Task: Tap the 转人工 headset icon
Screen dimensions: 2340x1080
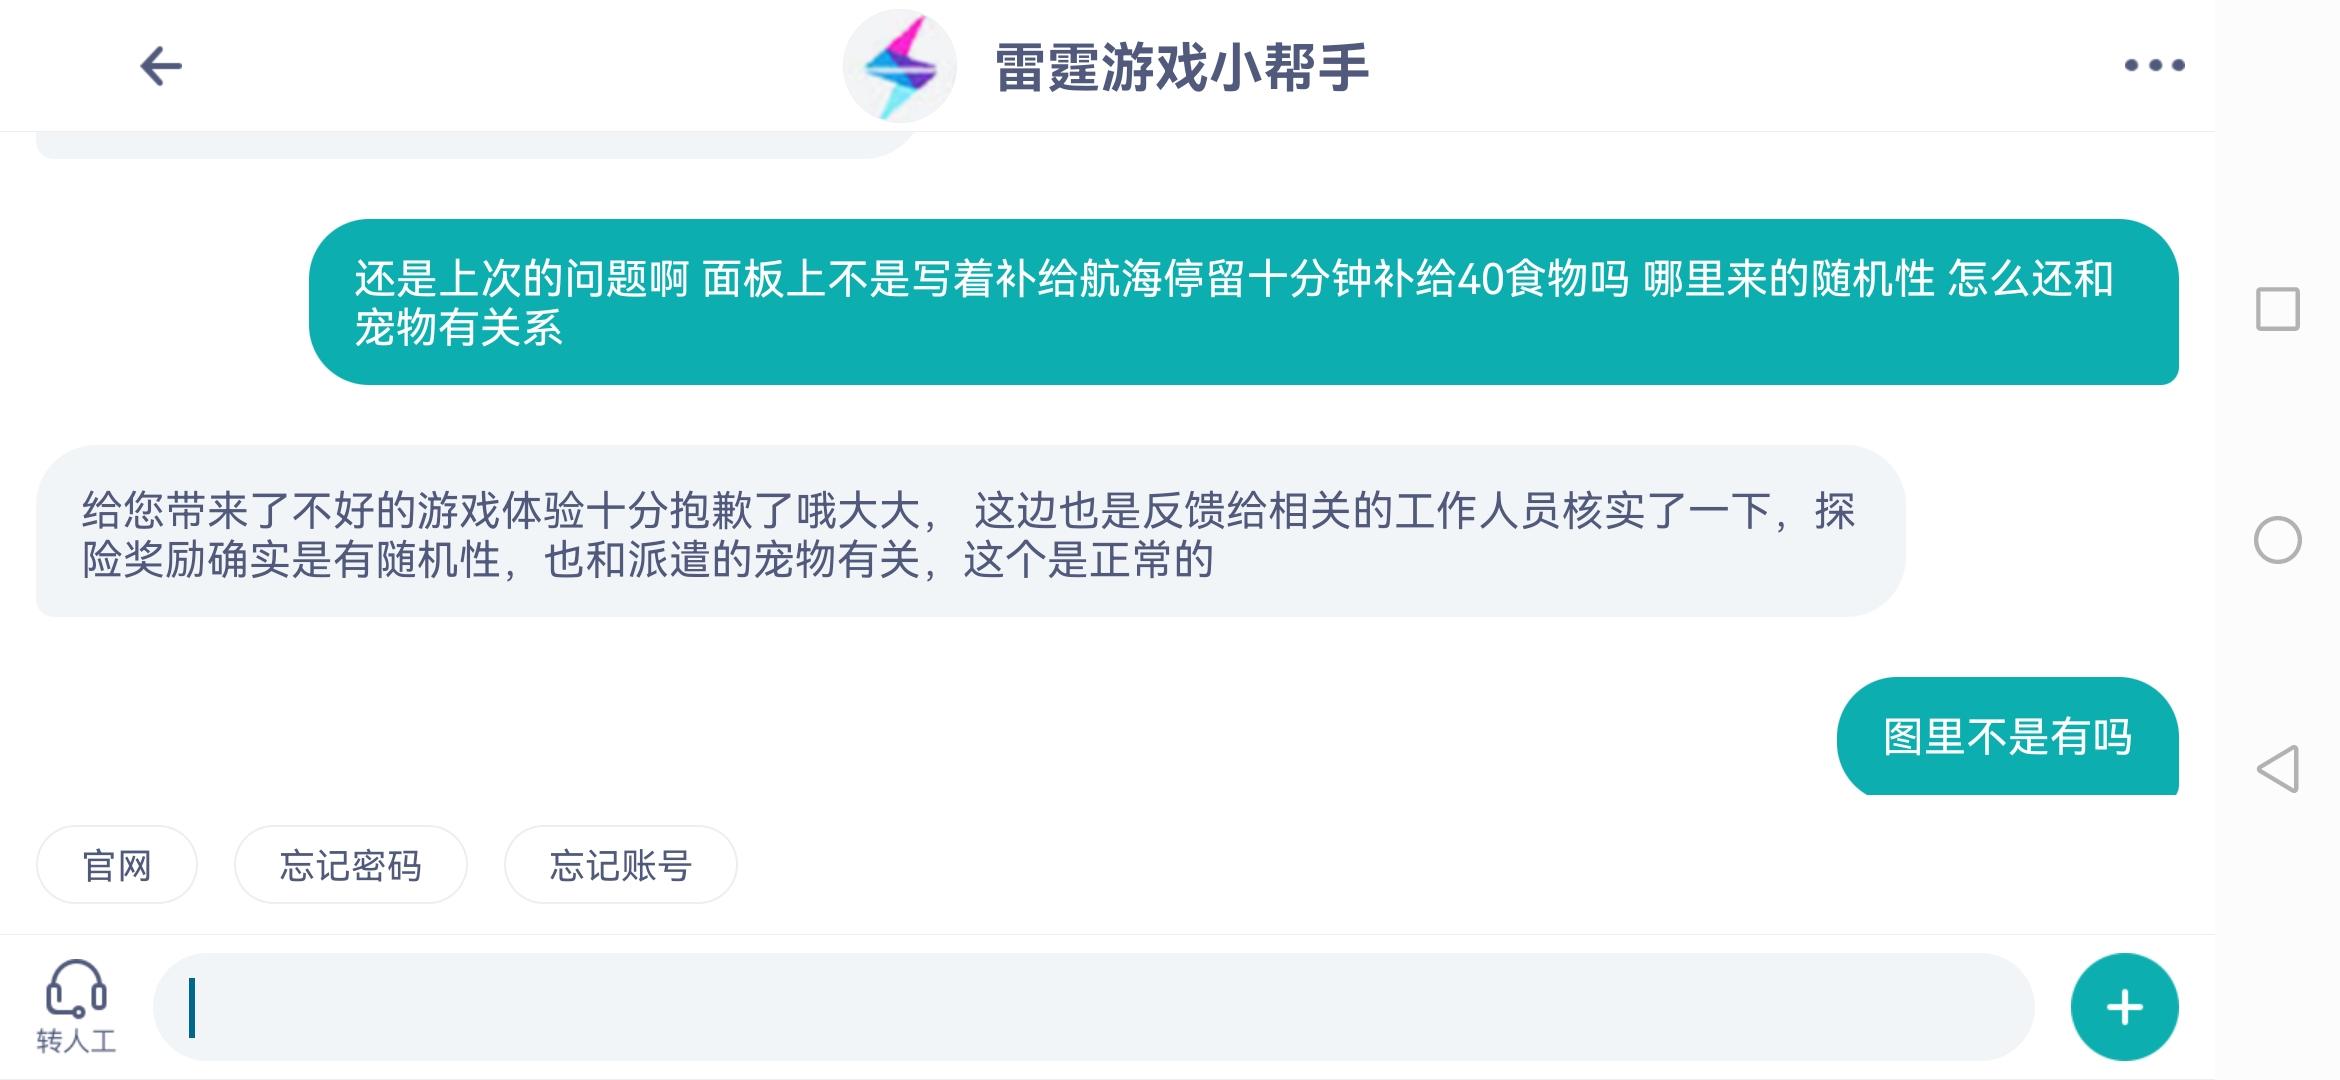Action: pyautogui.click(x=77, y=988)
